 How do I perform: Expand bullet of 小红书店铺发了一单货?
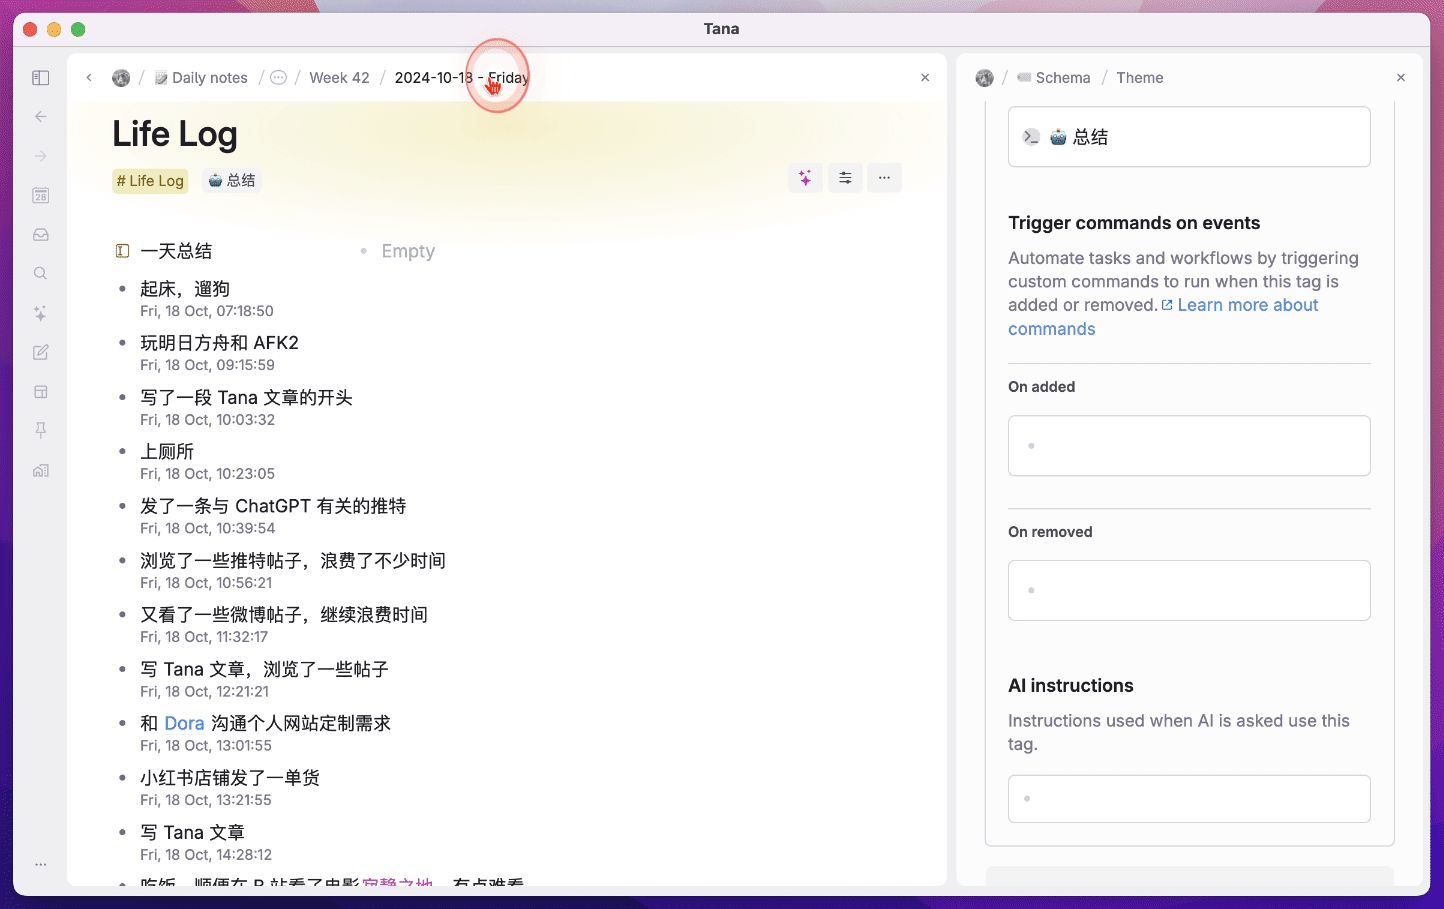click(x=122, y=778)
